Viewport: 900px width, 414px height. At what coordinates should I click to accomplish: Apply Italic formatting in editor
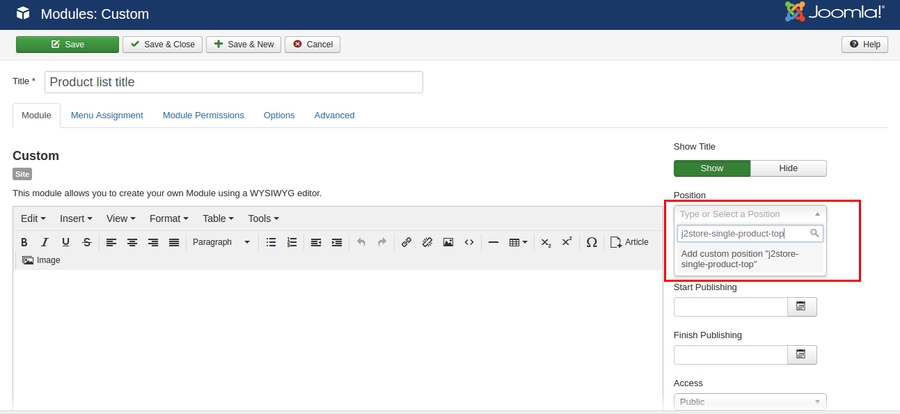pos(45,242)
